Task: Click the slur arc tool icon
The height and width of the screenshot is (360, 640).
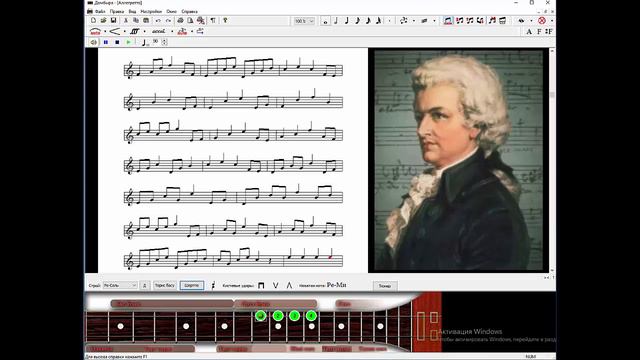Action: pos(95,31)
